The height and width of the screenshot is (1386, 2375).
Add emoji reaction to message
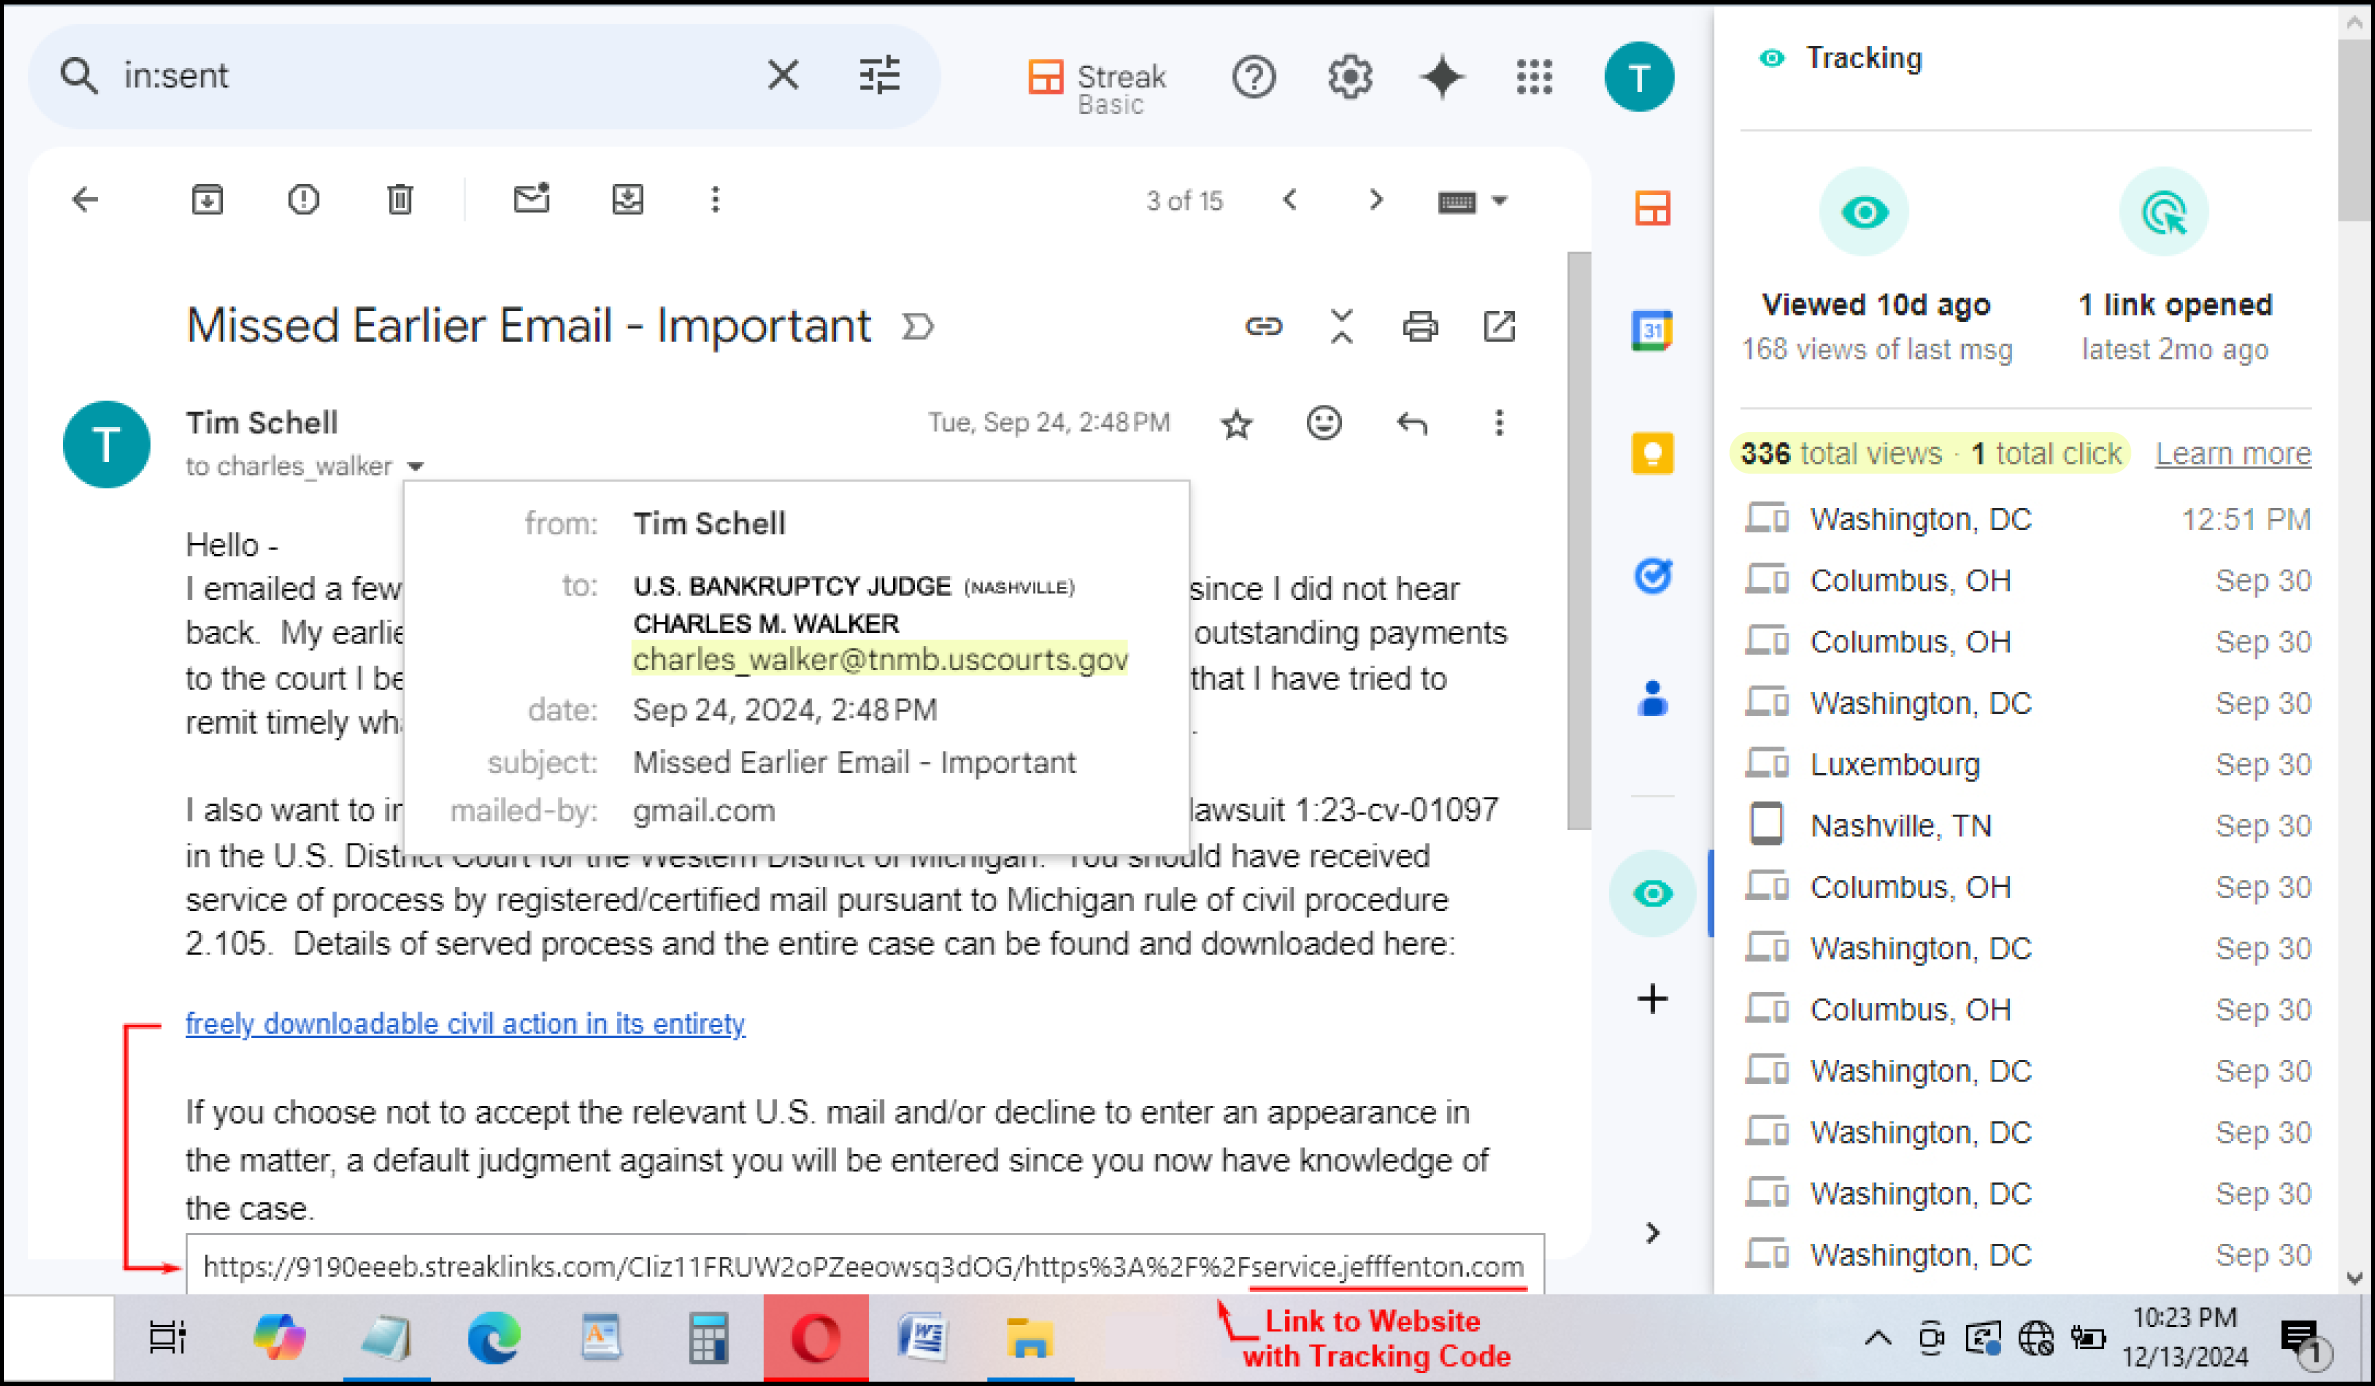(1324, 423)
